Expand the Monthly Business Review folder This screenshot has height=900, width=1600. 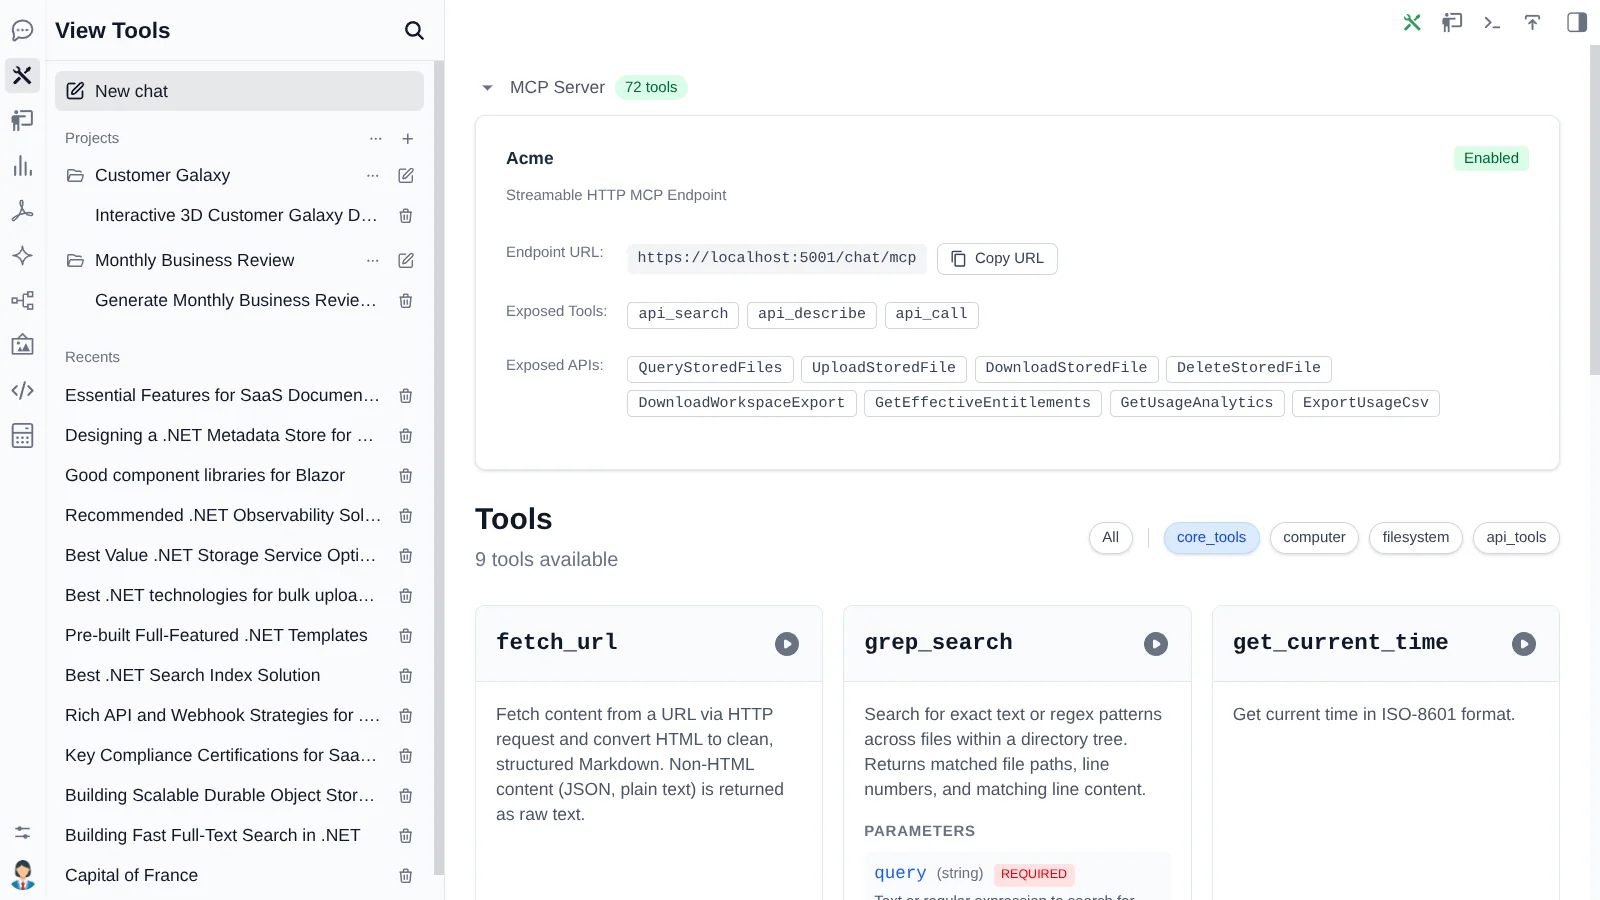click(75, 261)
